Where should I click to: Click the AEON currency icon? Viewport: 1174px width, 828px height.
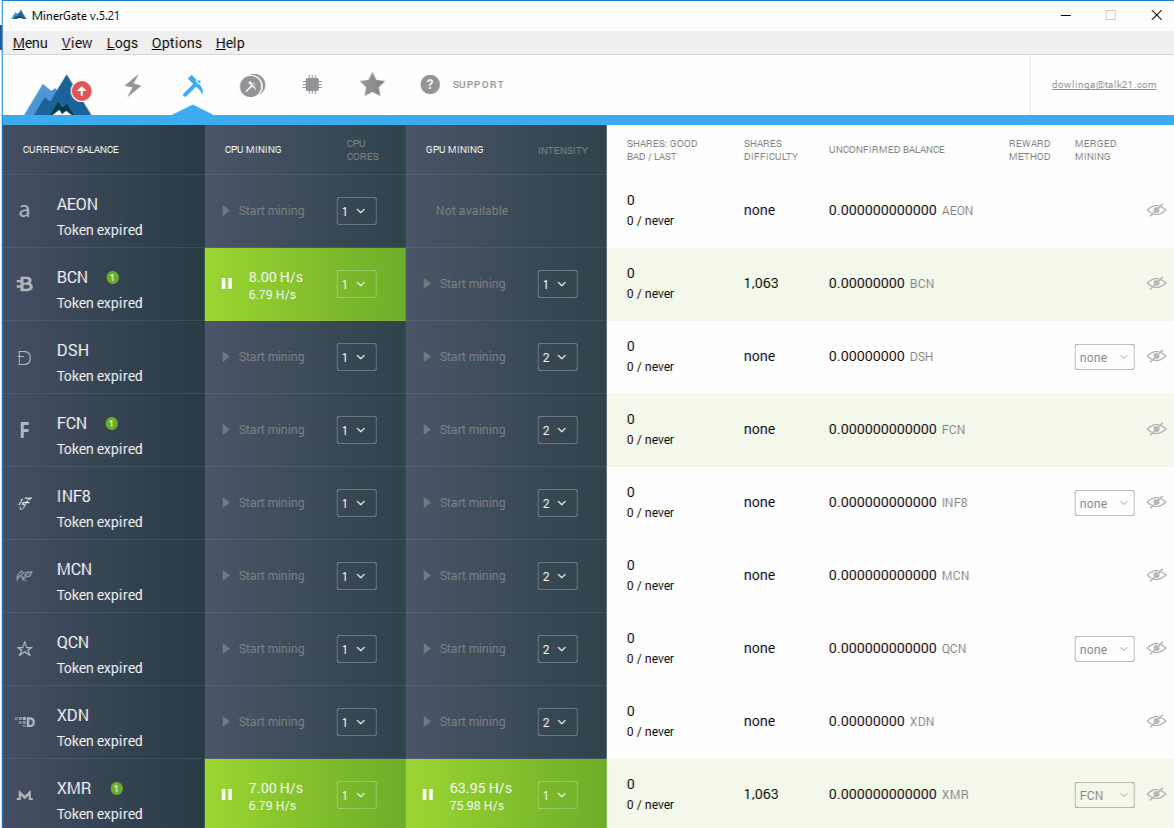(x=25, y=211)
